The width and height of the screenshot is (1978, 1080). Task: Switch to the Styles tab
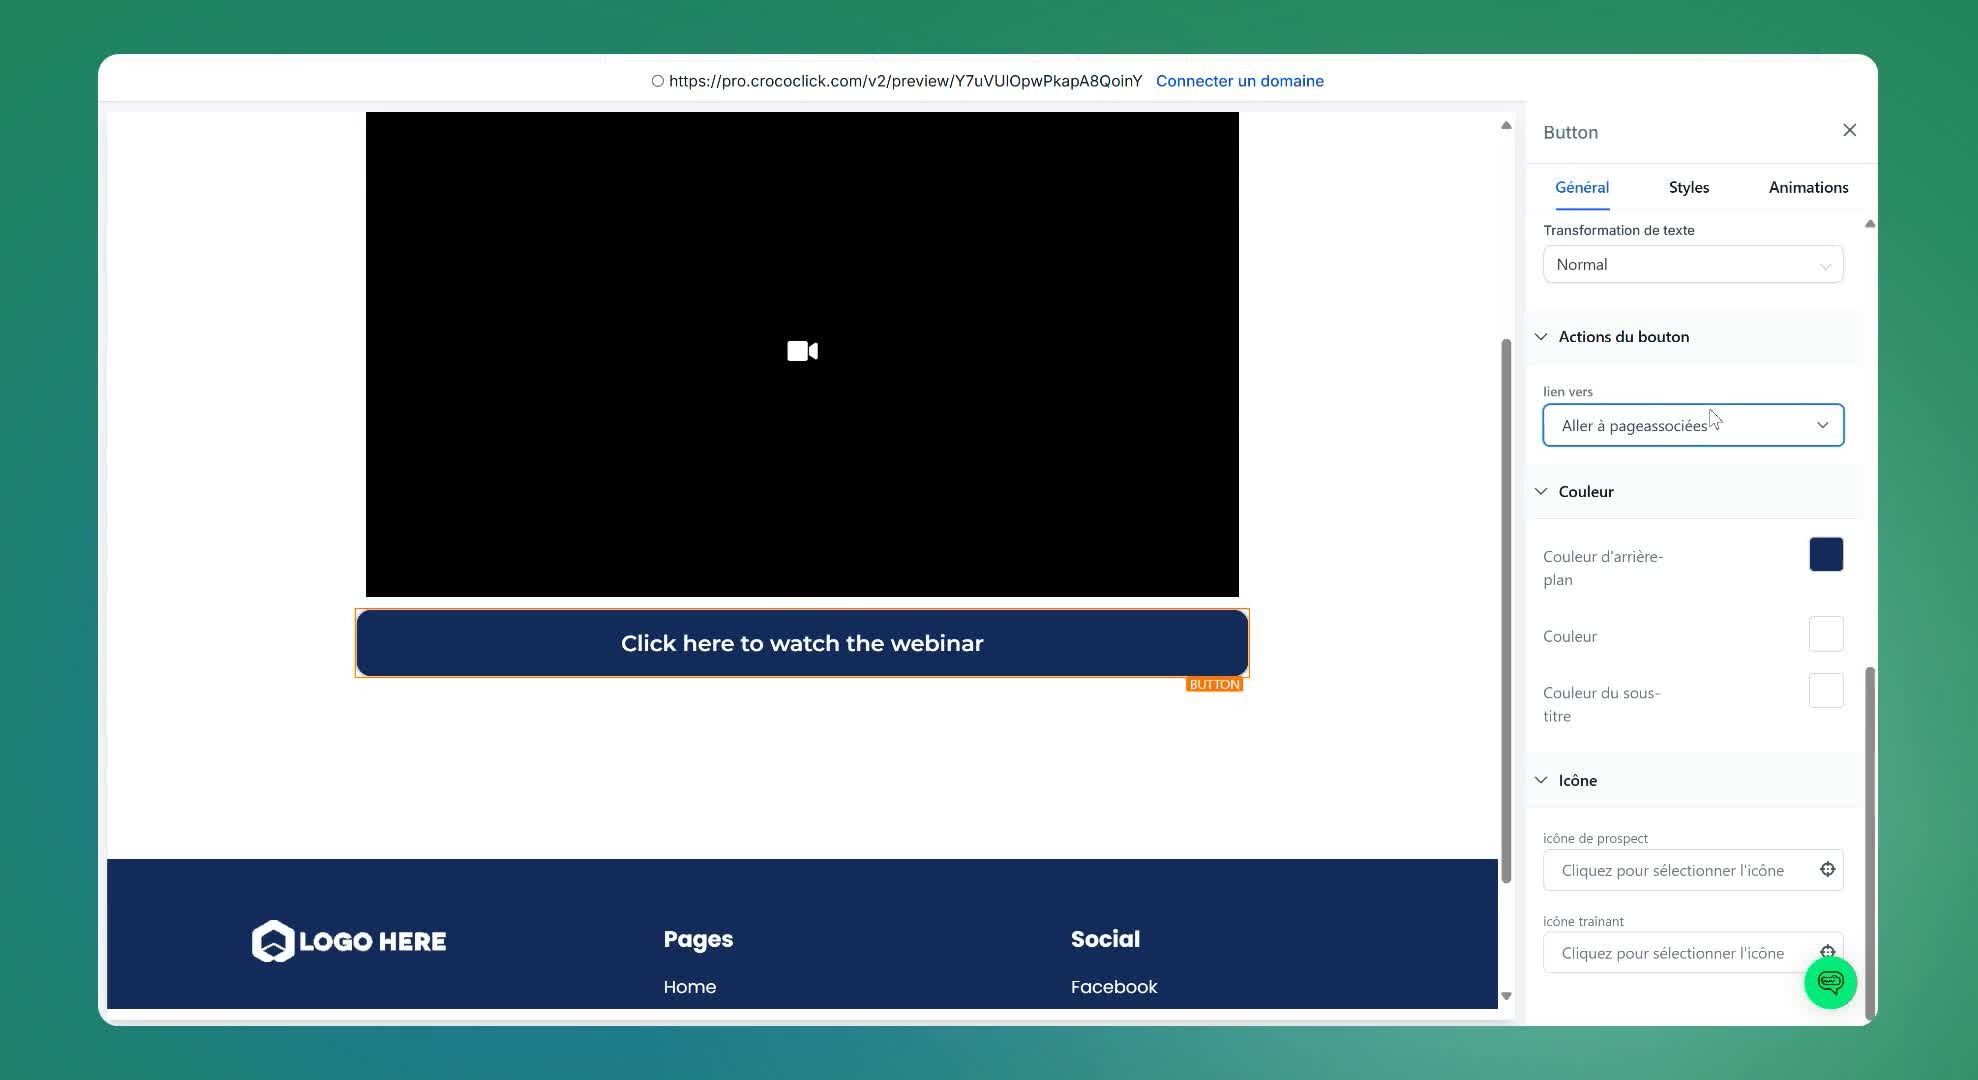1688,187
